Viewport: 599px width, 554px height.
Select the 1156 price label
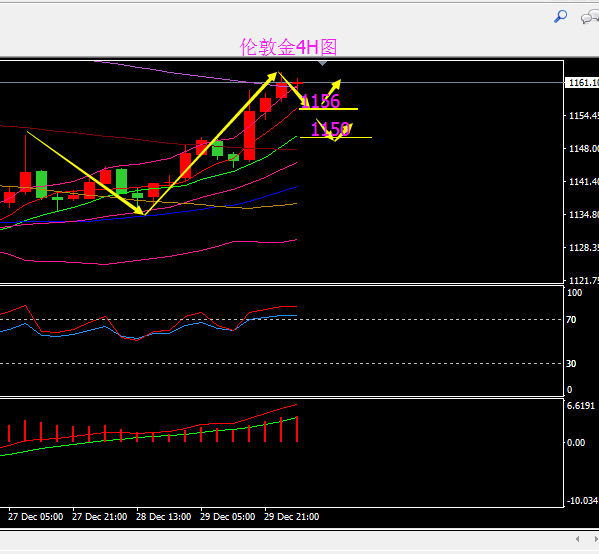pos(320,101)
